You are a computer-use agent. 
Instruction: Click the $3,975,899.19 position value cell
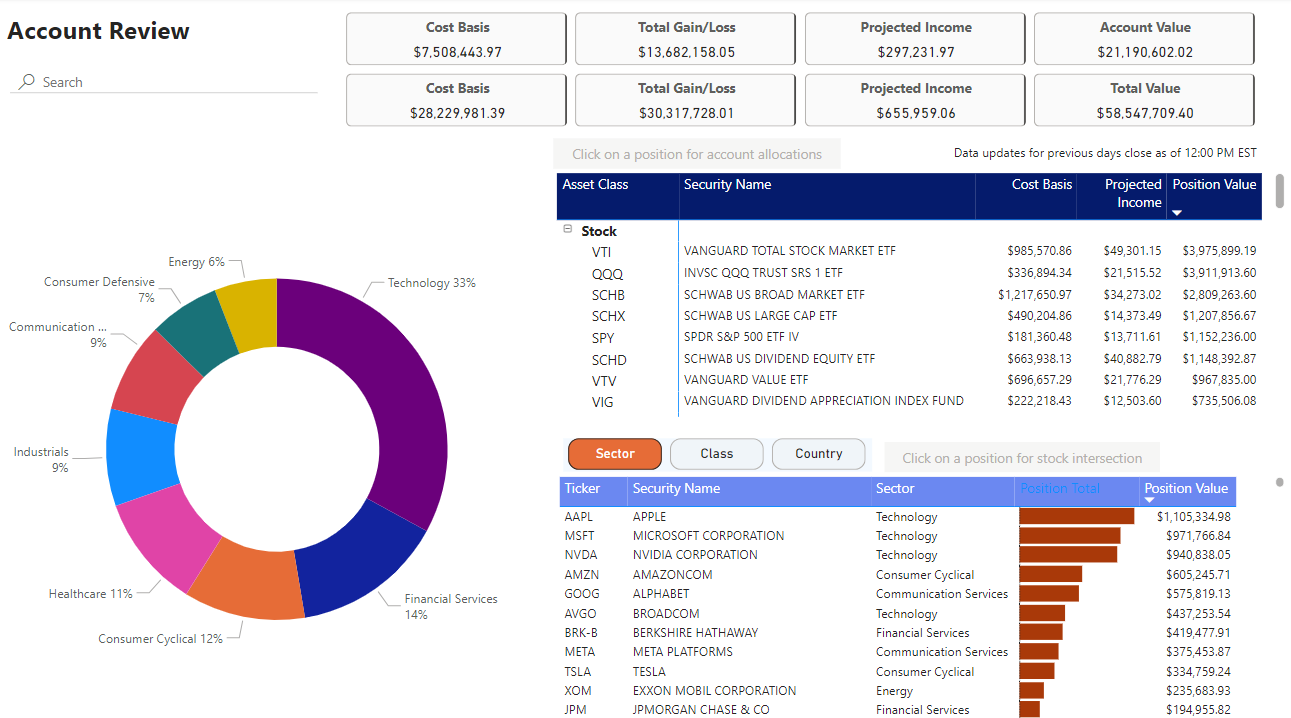pyautogui.click(x=1219, y=251)
